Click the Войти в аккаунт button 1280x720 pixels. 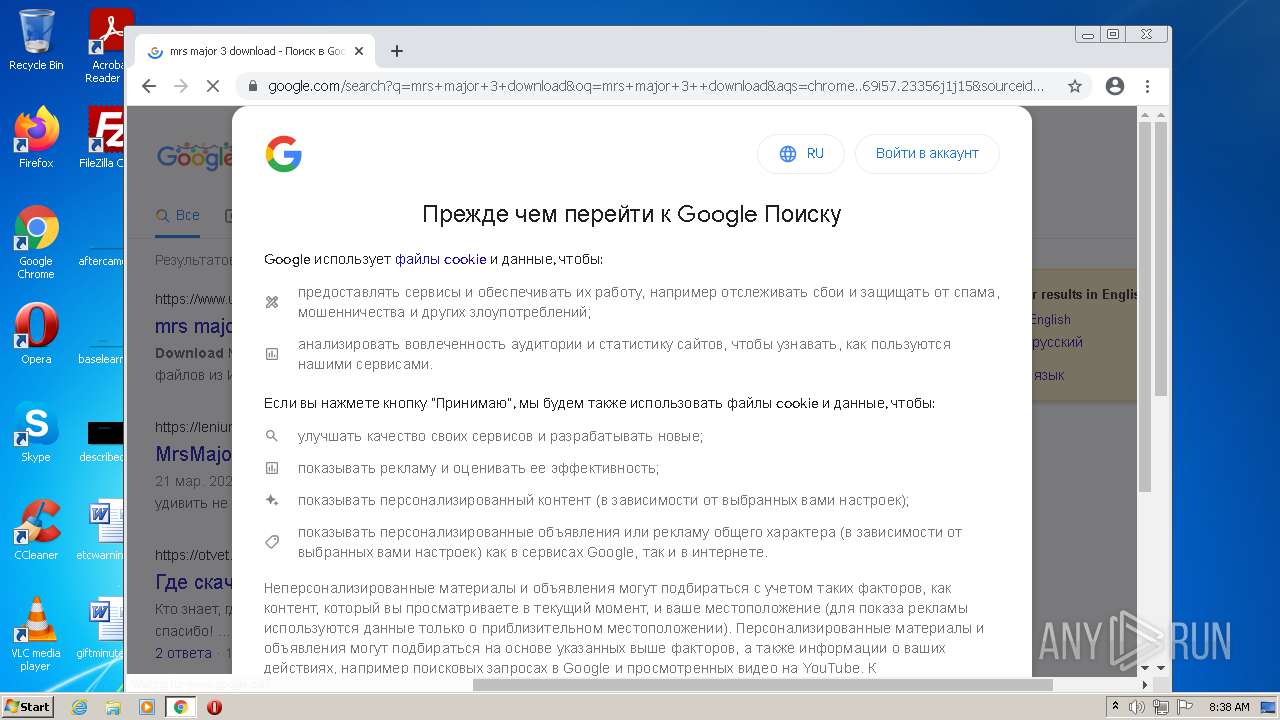[x=927, y=154]
